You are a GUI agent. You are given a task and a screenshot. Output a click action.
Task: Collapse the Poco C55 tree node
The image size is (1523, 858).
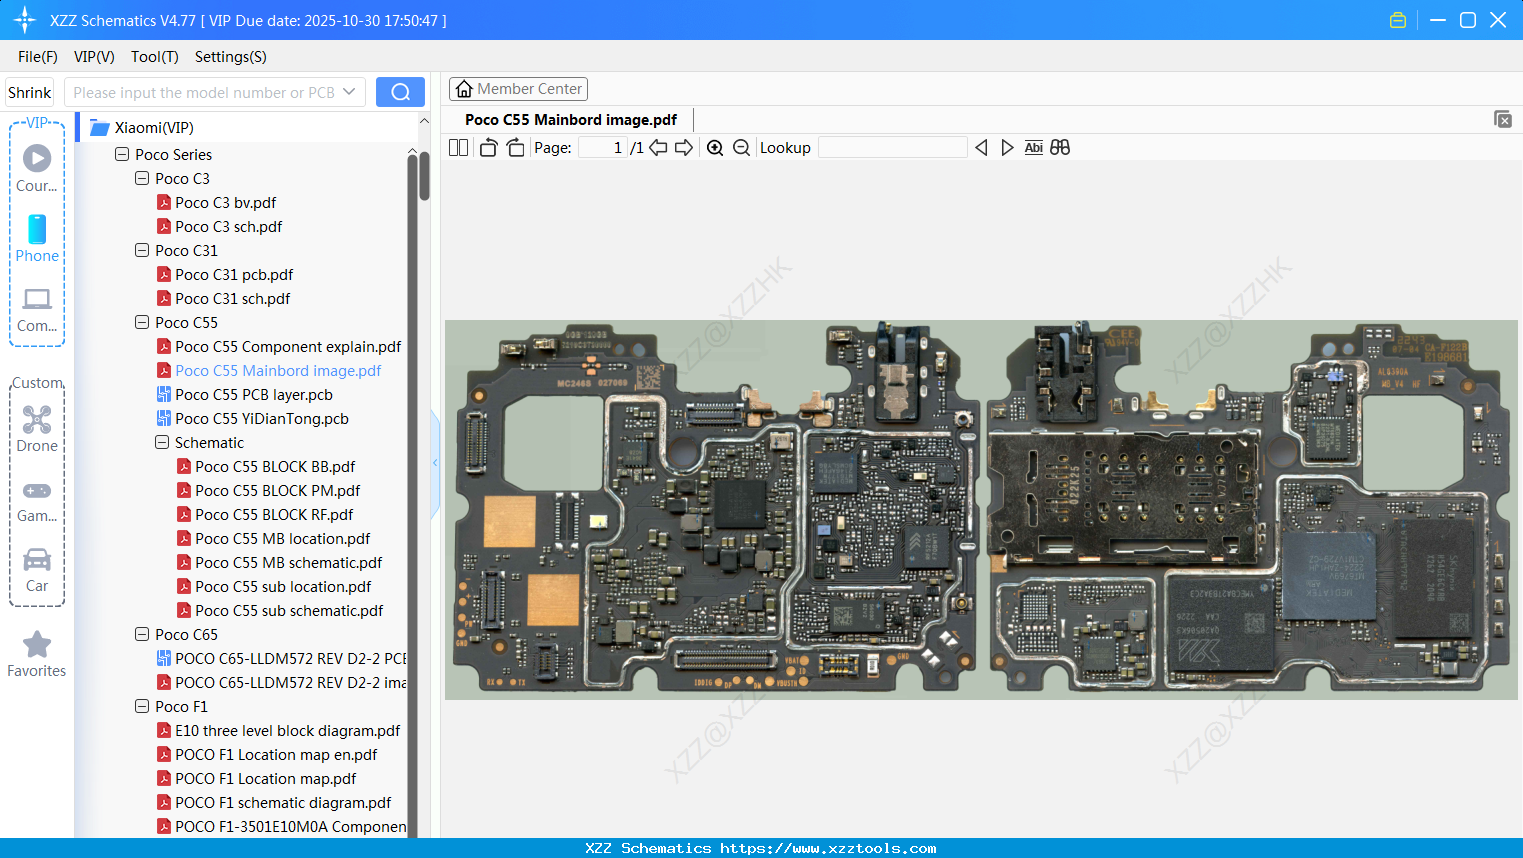(141, 322)
